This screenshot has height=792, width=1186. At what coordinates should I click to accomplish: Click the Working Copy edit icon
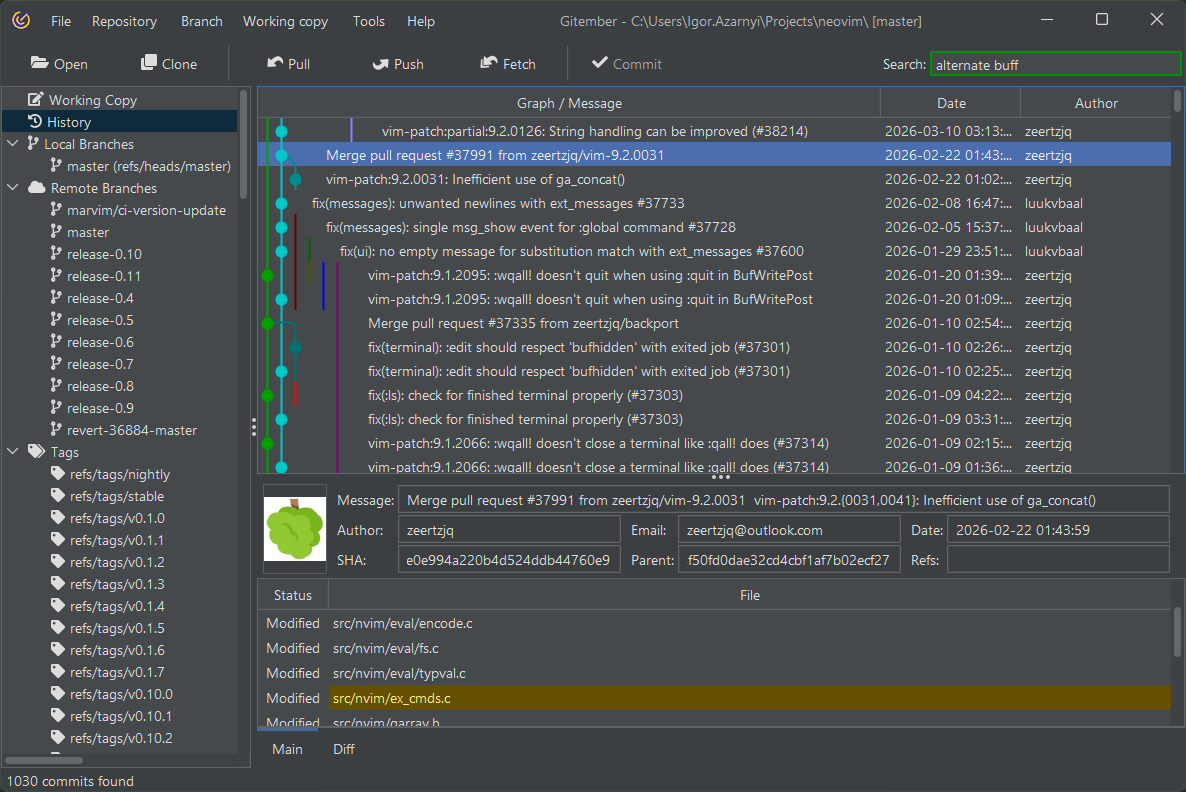(x=36, y=100)
